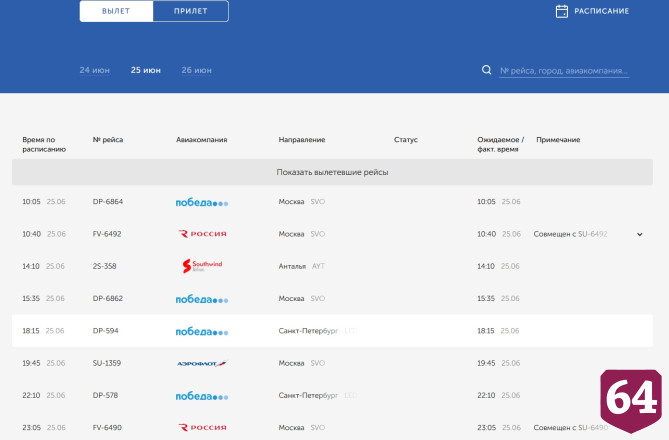Click the № рейса column header
669x440 pixels.
click(108, 140)
